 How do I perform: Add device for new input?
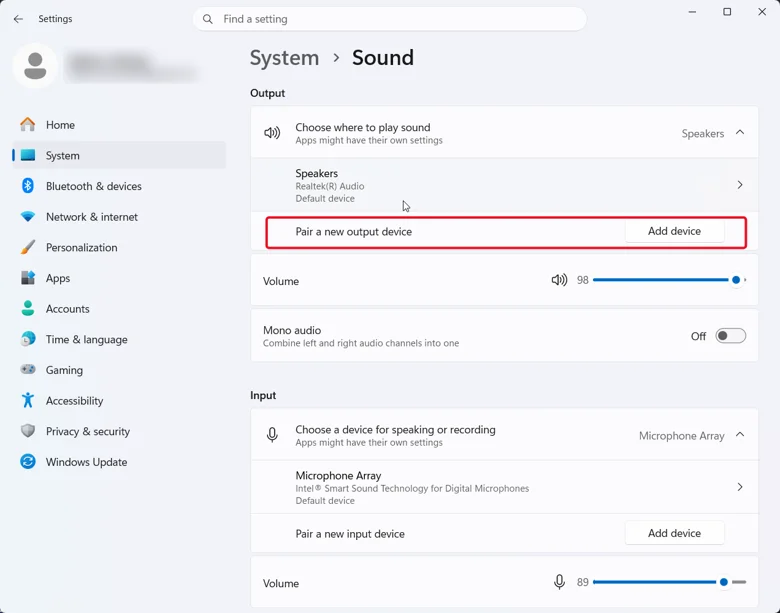pos(674,533)
